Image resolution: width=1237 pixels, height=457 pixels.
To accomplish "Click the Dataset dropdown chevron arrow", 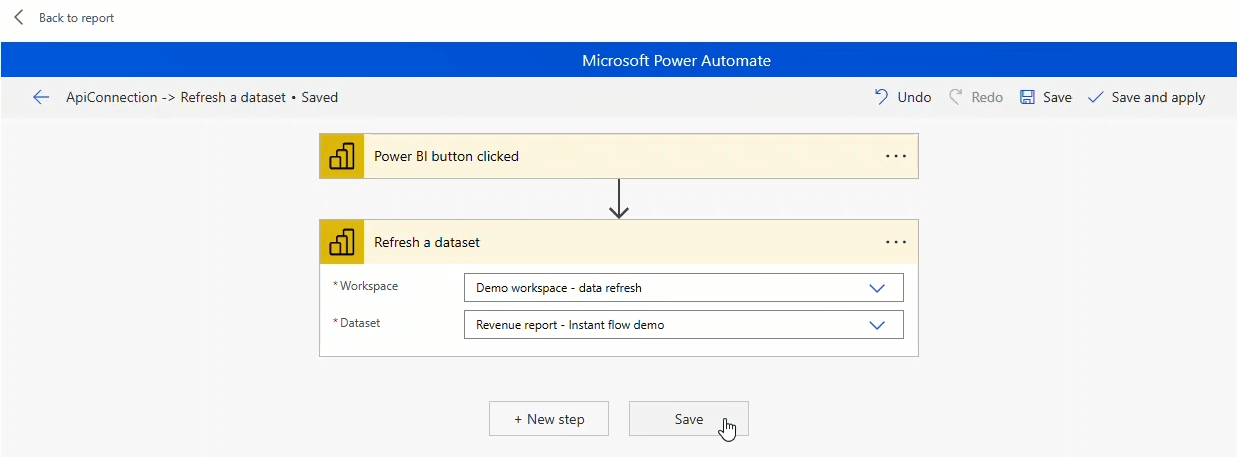I will point(877,325).
